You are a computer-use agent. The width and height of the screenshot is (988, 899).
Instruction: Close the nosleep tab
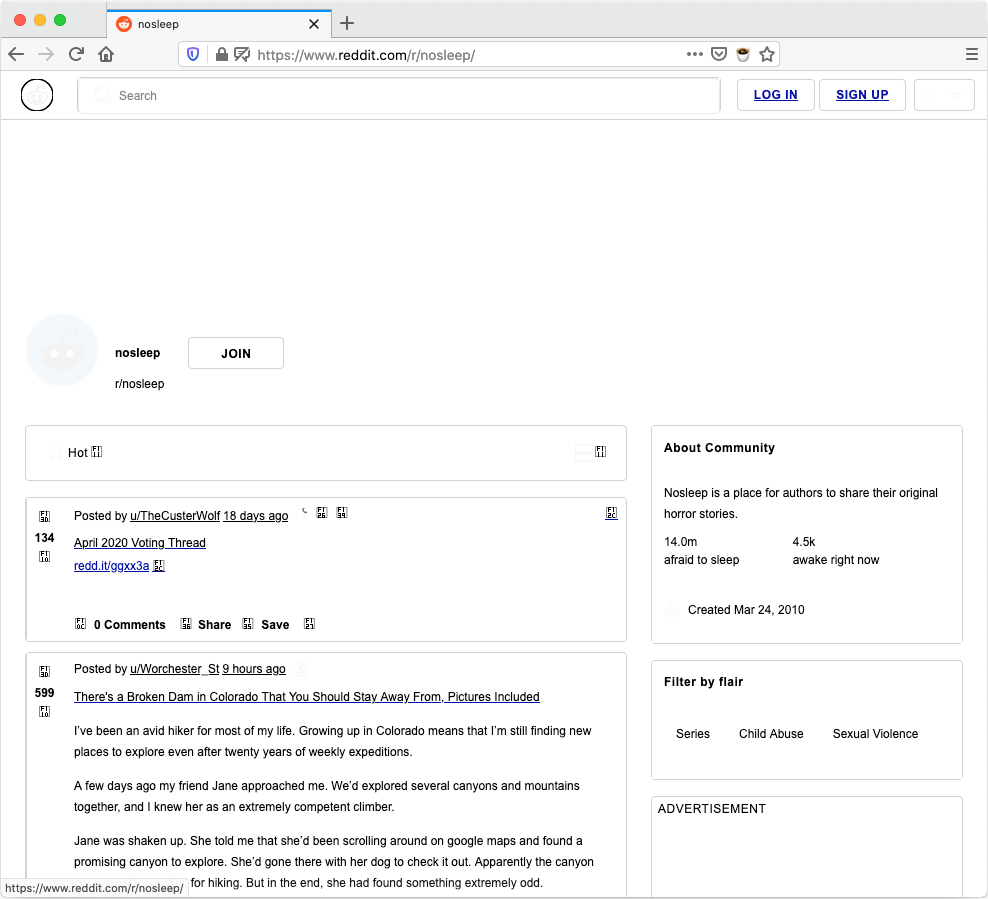314,24
